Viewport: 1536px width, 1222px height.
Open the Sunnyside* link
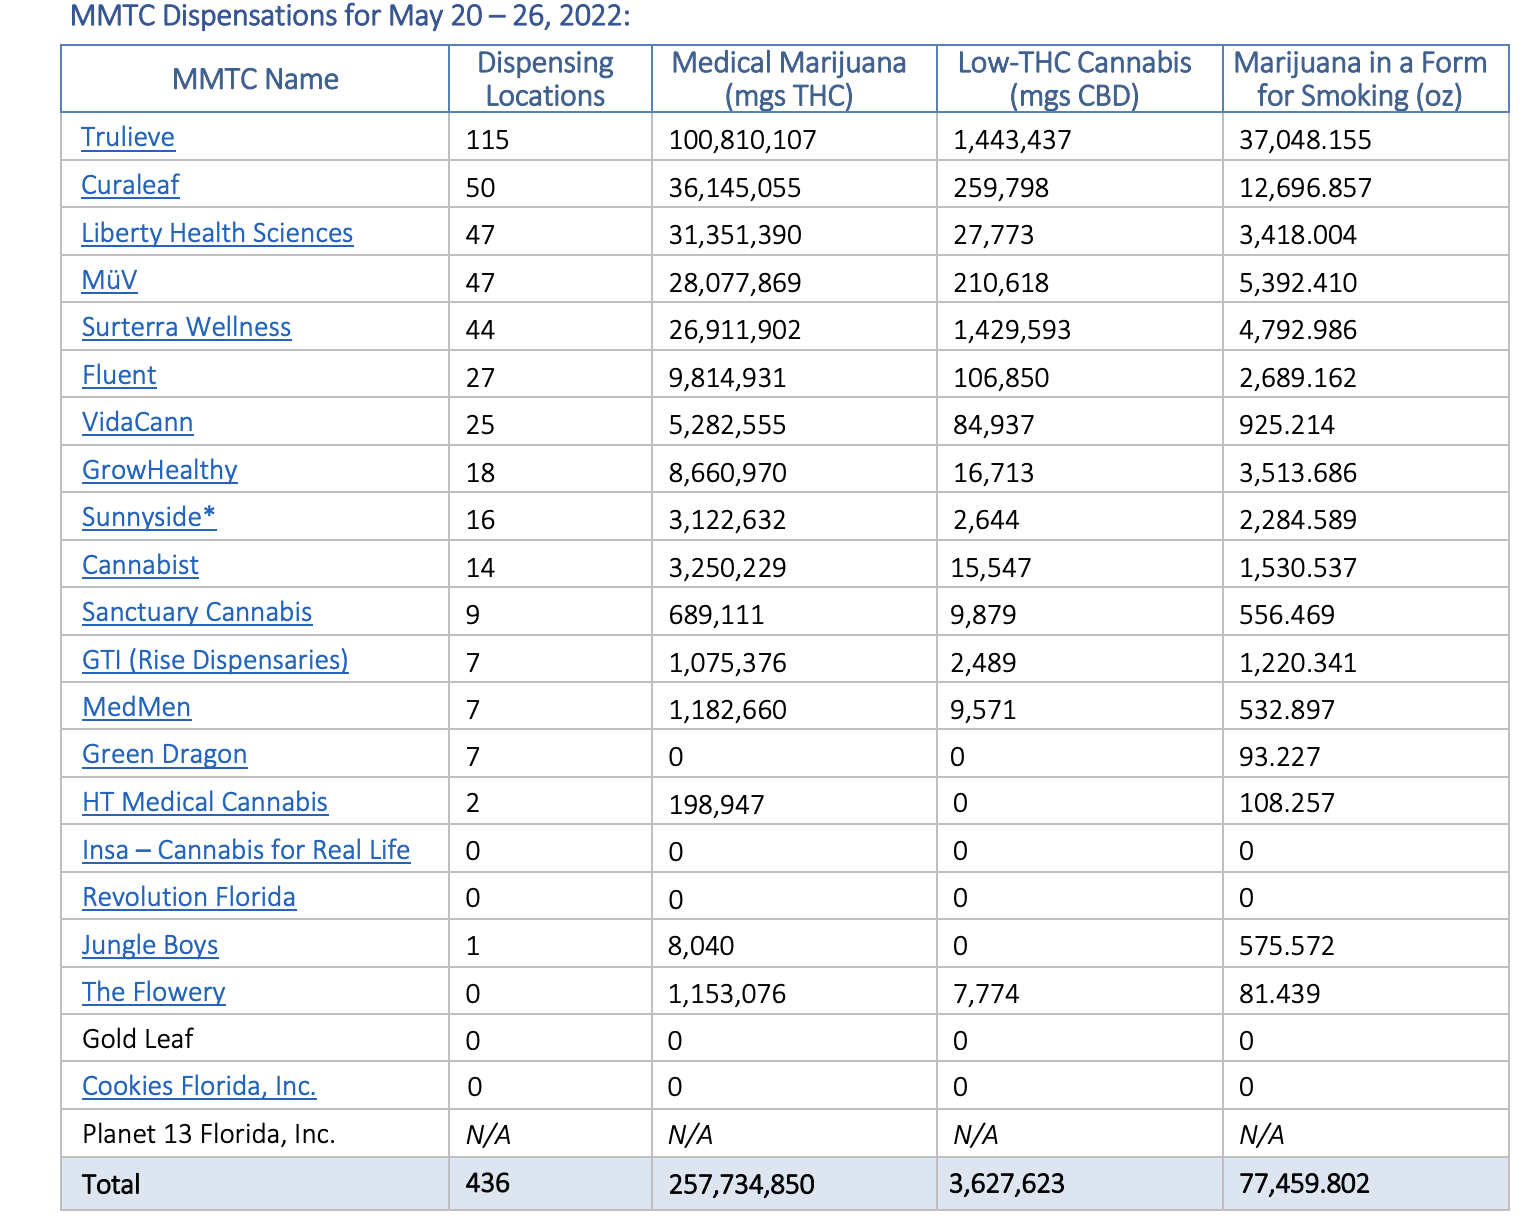click(x=149, y=517)
